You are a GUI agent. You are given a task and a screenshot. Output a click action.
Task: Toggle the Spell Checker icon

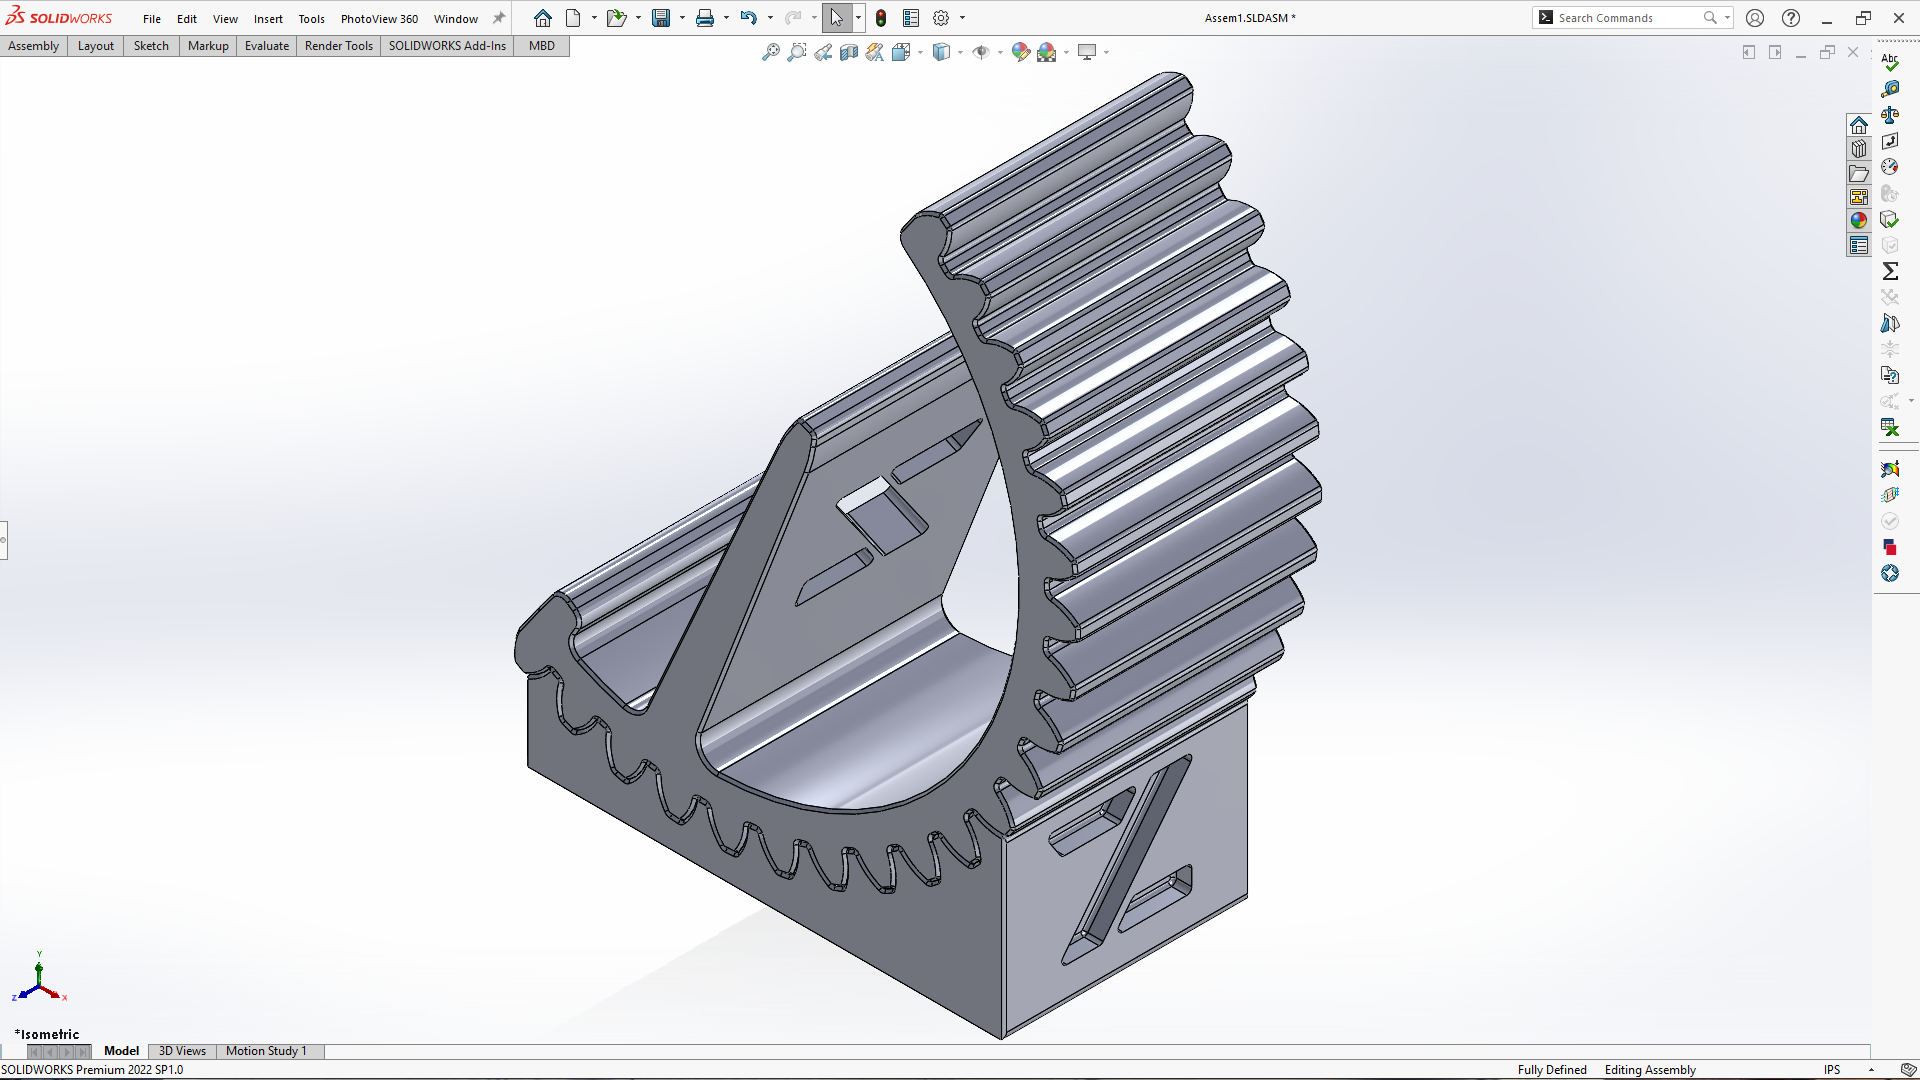pyautogui.click(x=1890, y=62)
